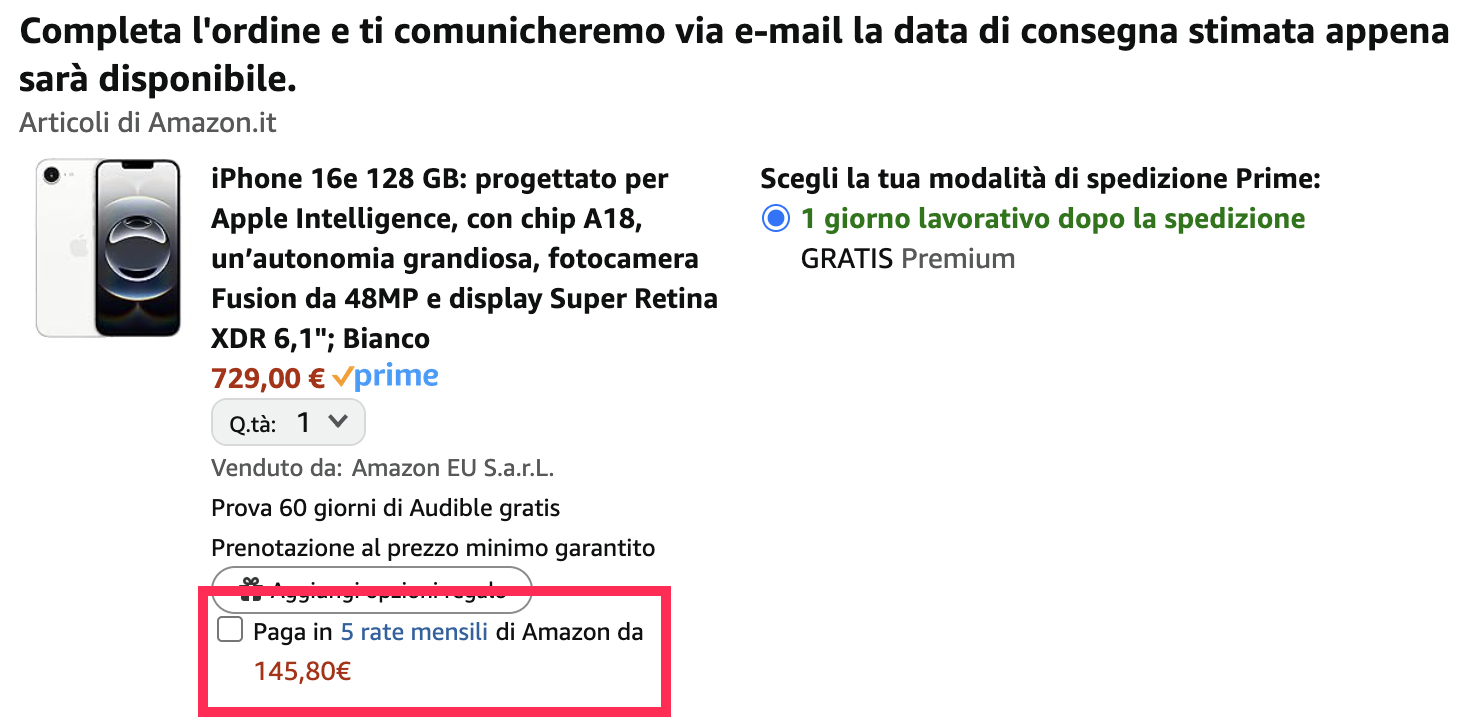The width and height of the screenshot is (1462, 720).
Task: Click the quantity dropdown chevron arrow
Action: click(x=338, y=422)
